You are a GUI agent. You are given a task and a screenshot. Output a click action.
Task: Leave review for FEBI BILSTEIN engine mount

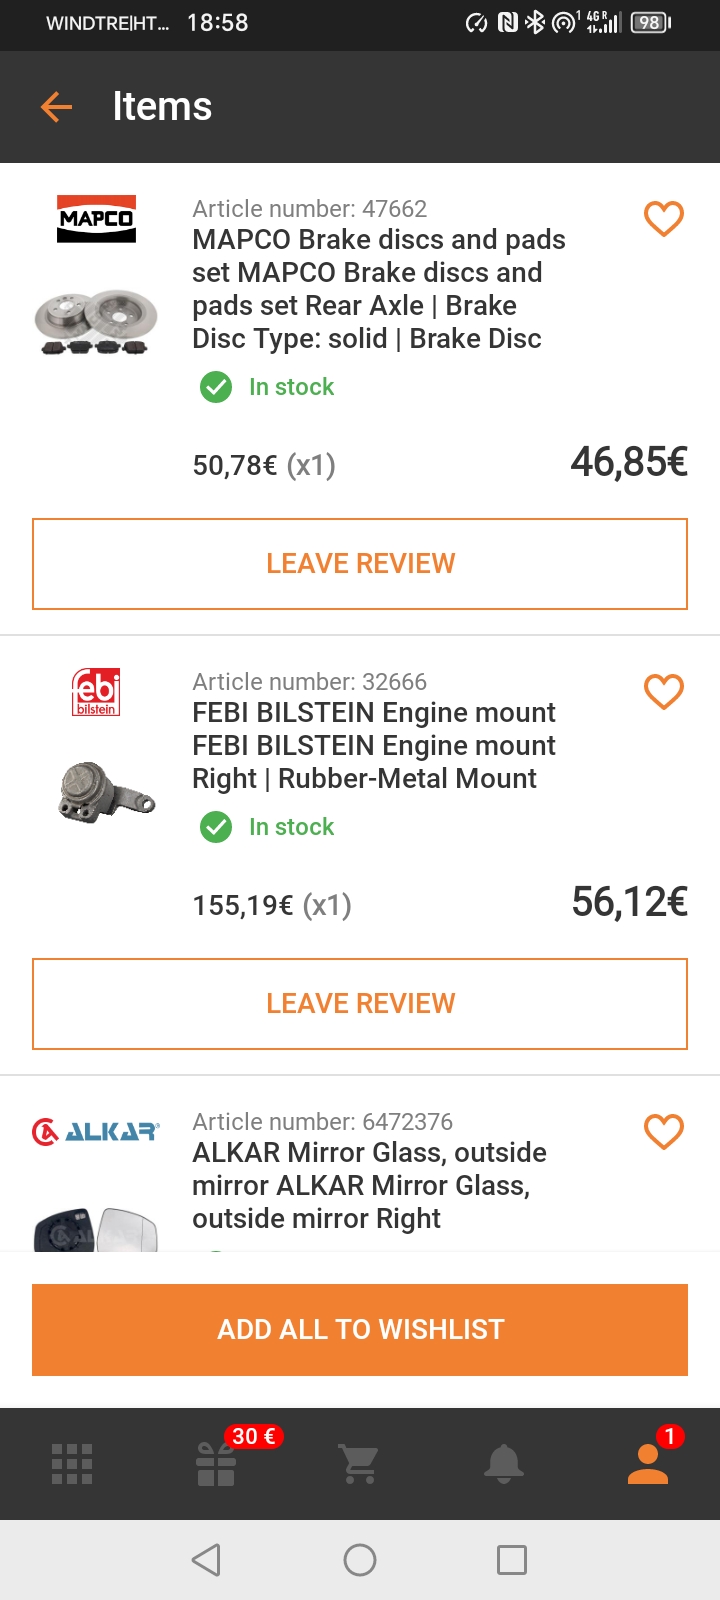[360, 1004]
